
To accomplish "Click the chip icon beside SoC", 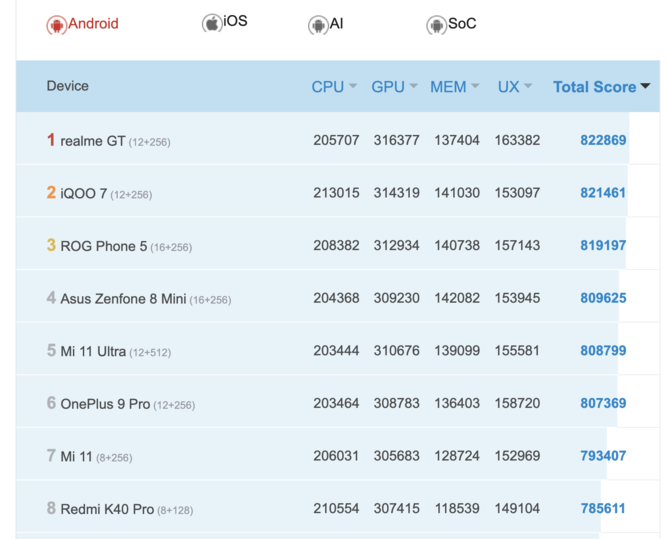I will tap(436, 25).
